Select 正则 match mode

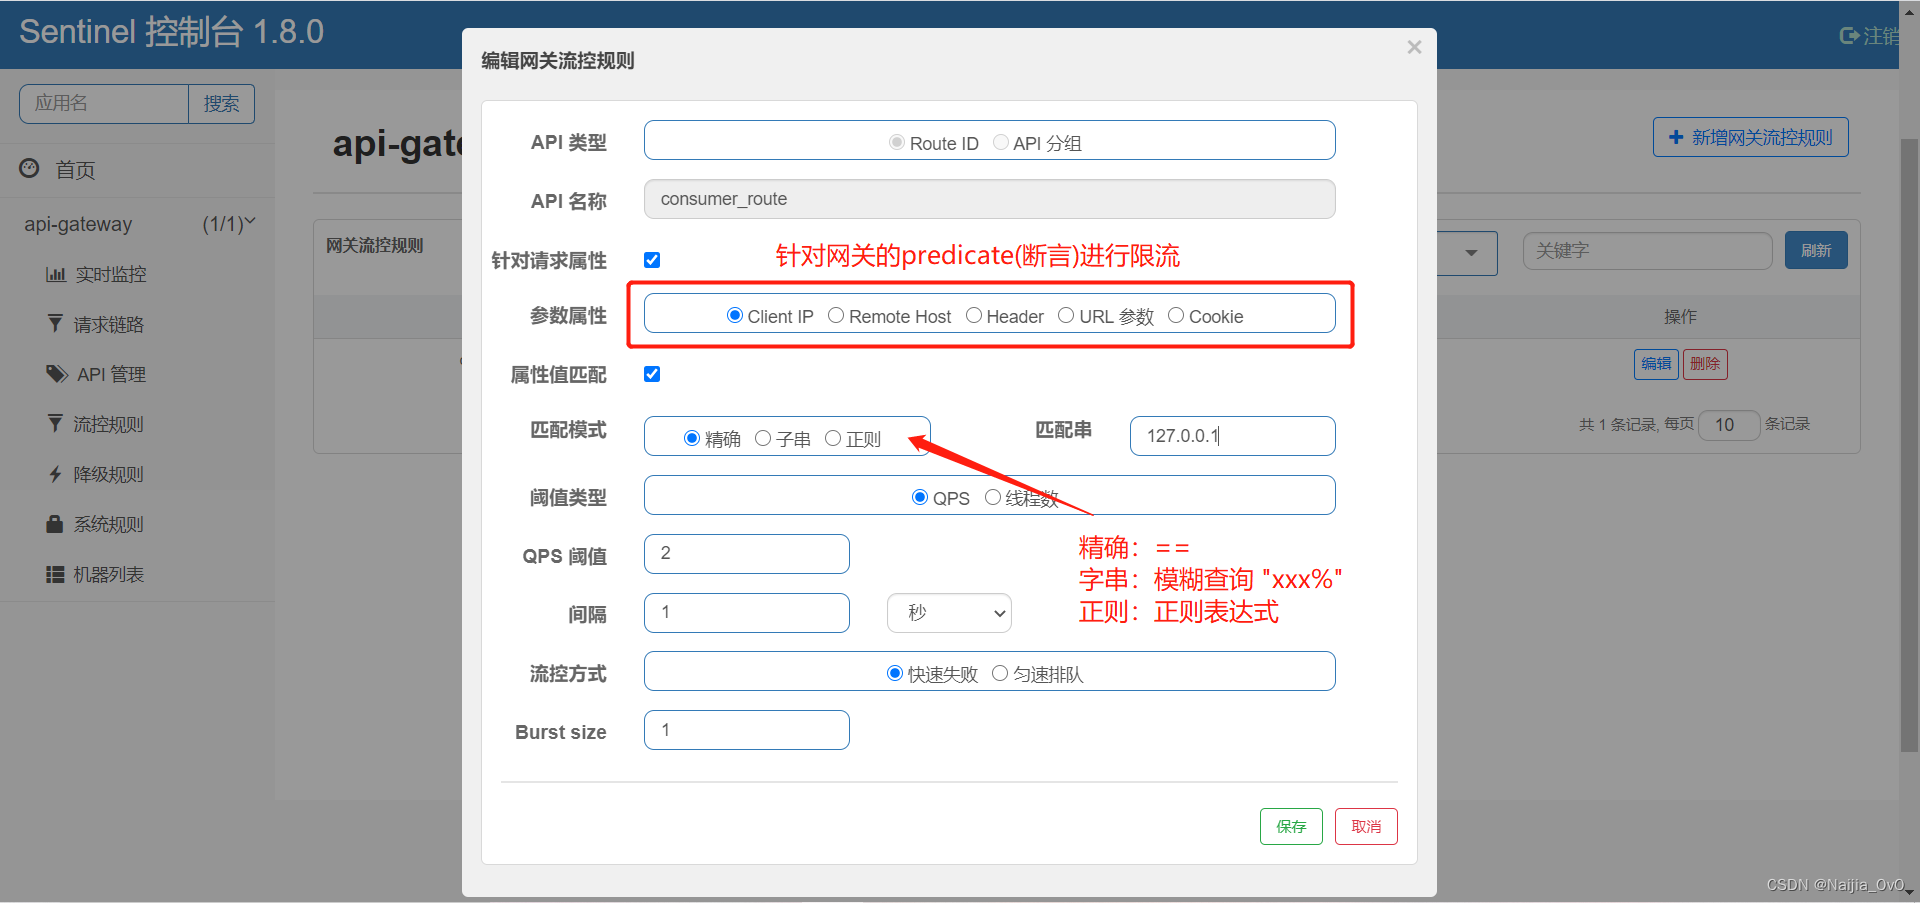tap(833, 438)
